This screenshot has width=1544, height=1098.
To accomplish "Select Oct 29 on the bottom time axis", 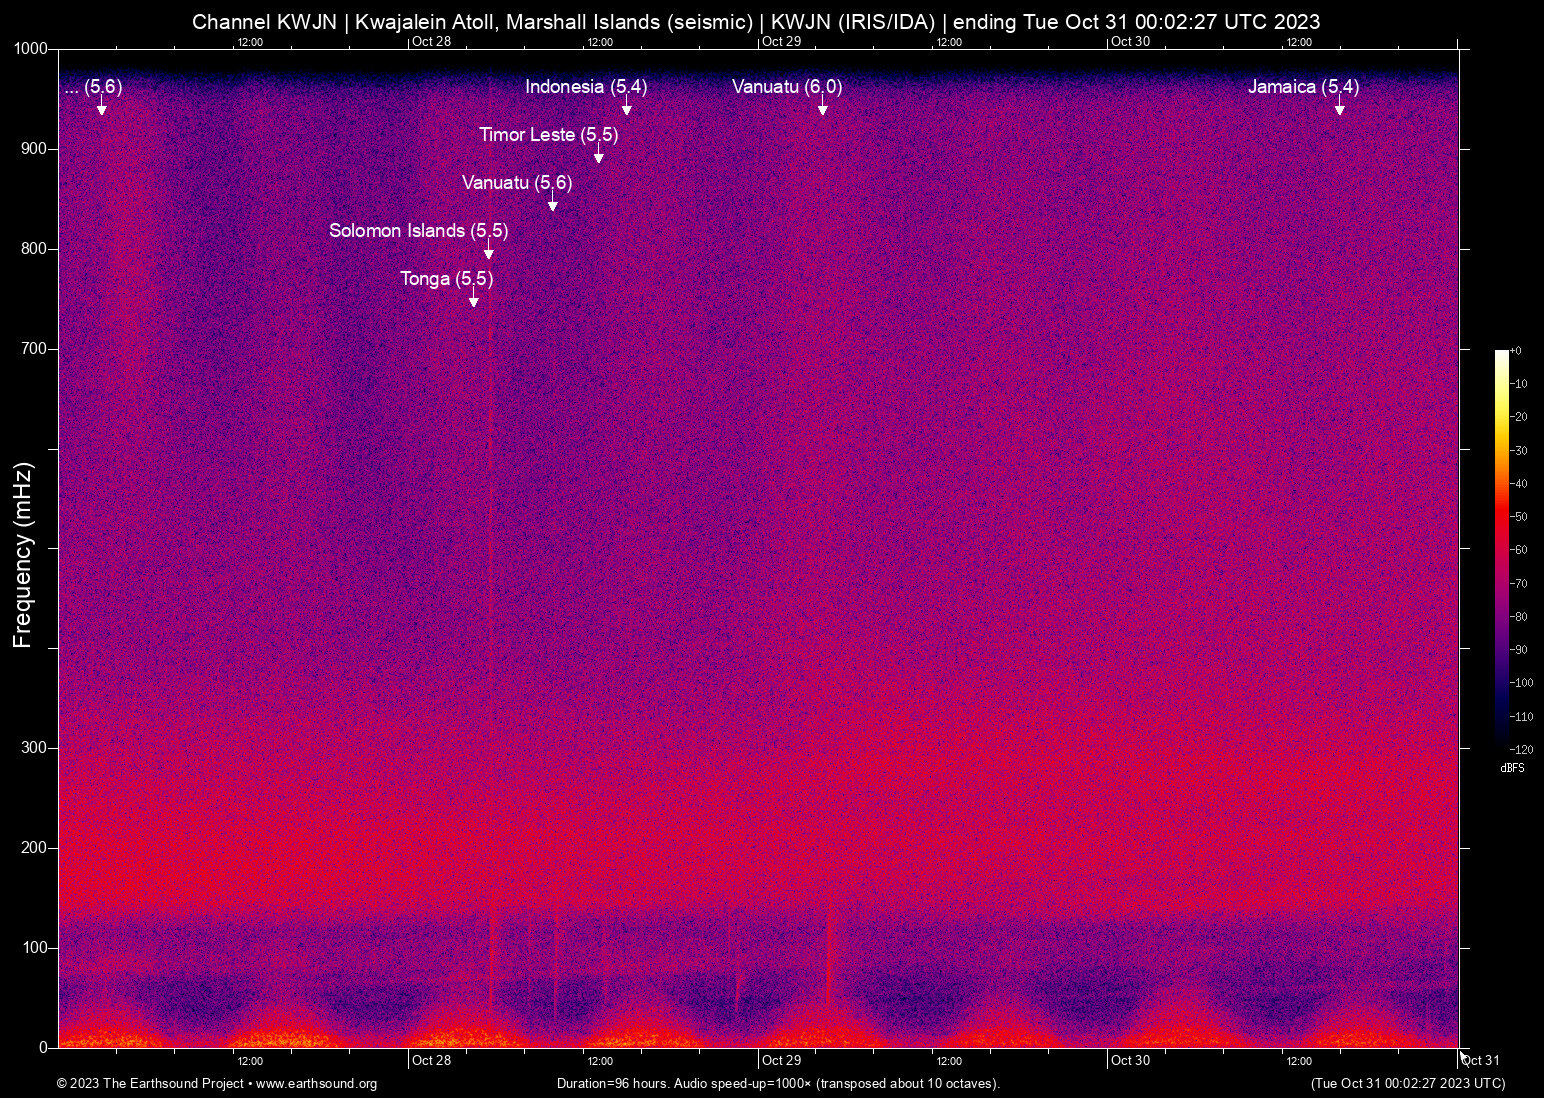I will pos(781,1060).
